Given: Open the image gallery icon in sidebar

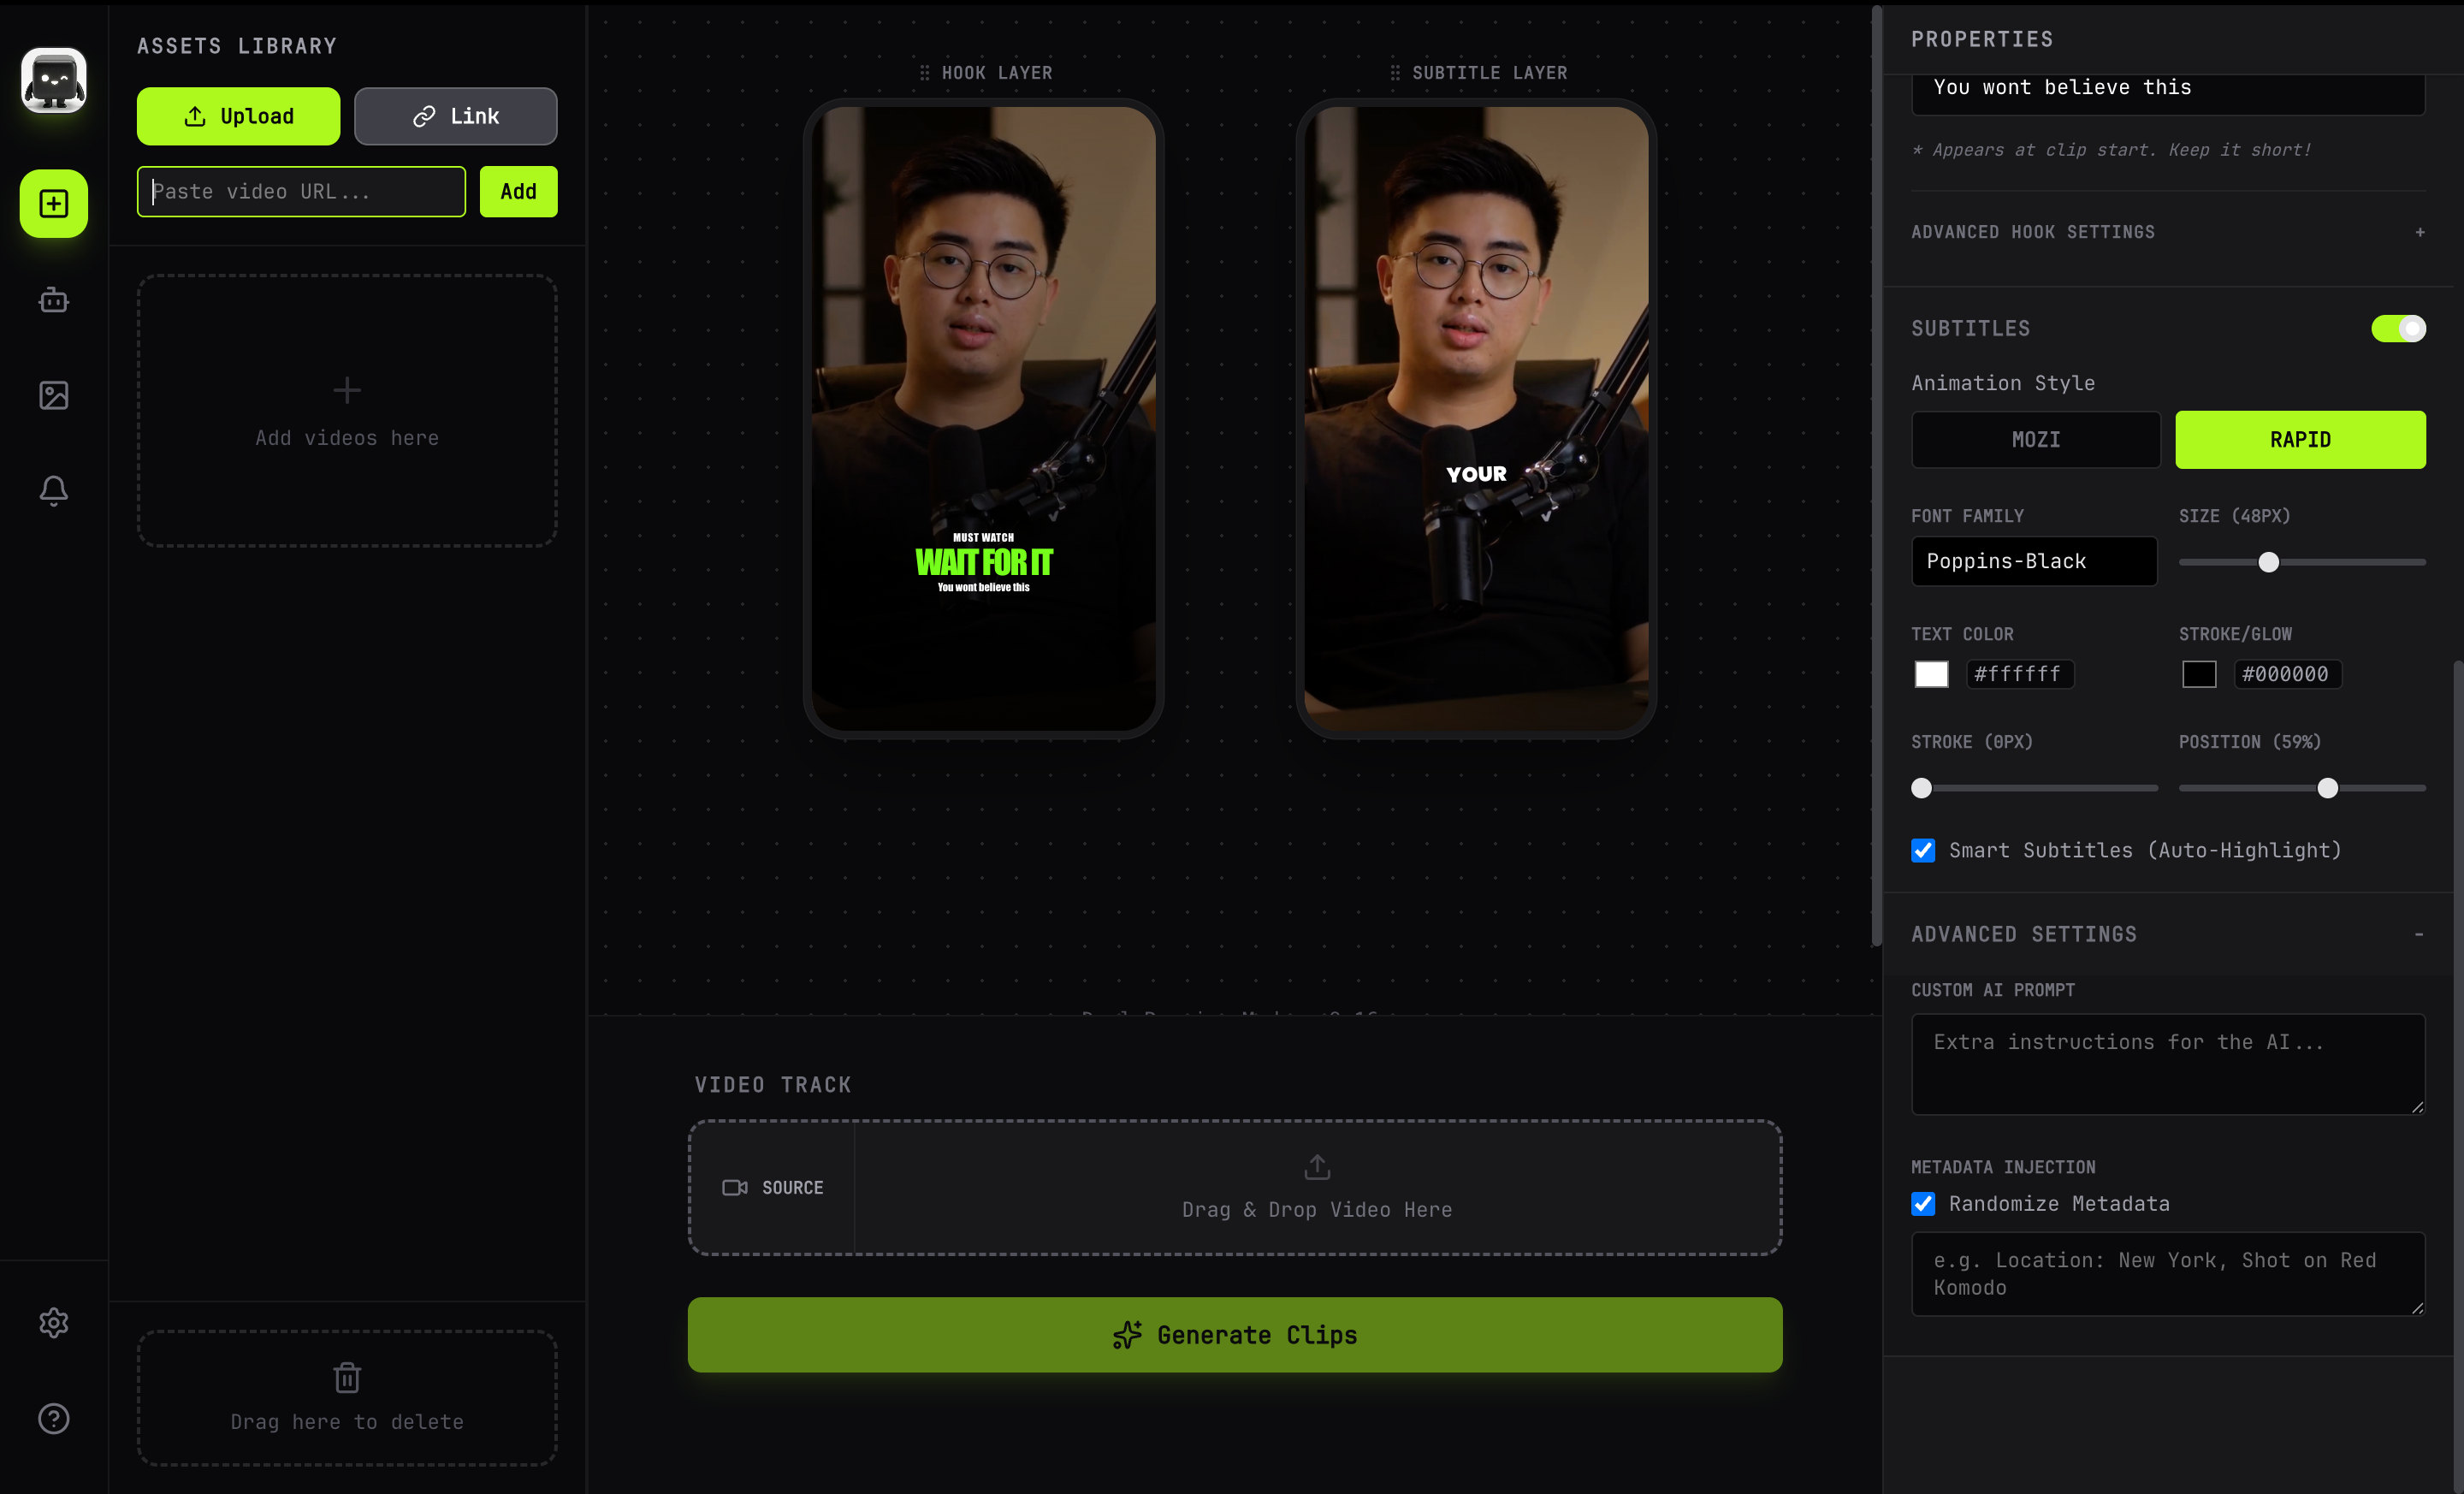Looking at the screenshot, I should [54, 395].
